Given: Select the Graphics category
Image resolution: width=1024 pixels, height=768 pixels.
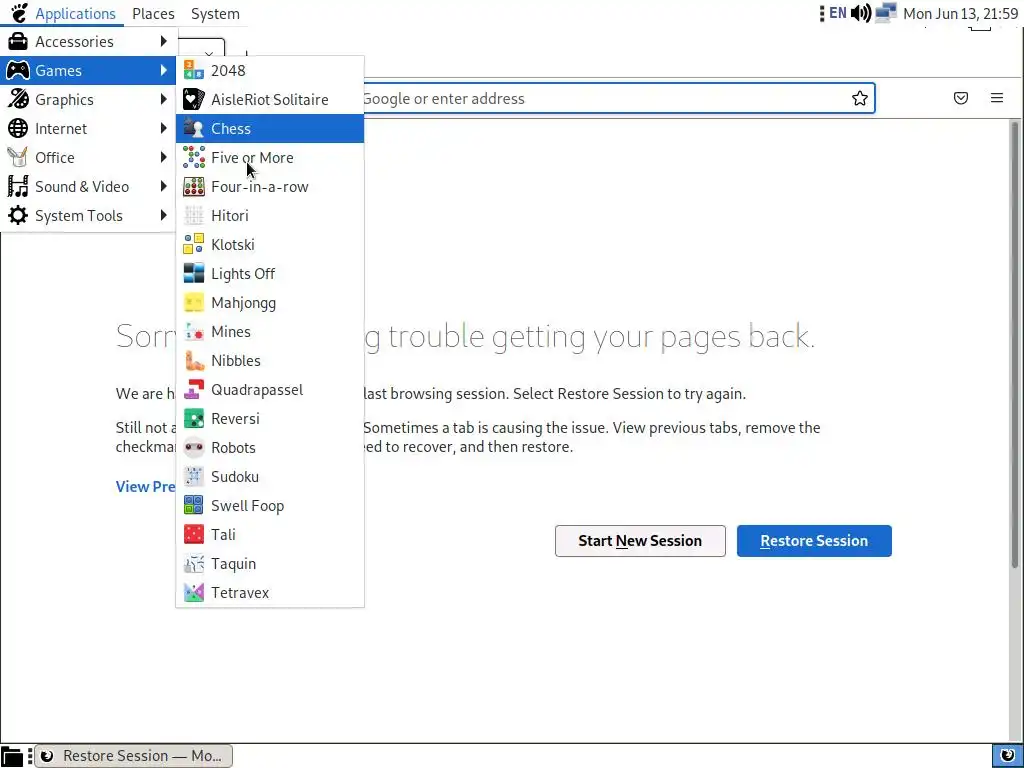Looking at the screenshot, I should point(89,99).
